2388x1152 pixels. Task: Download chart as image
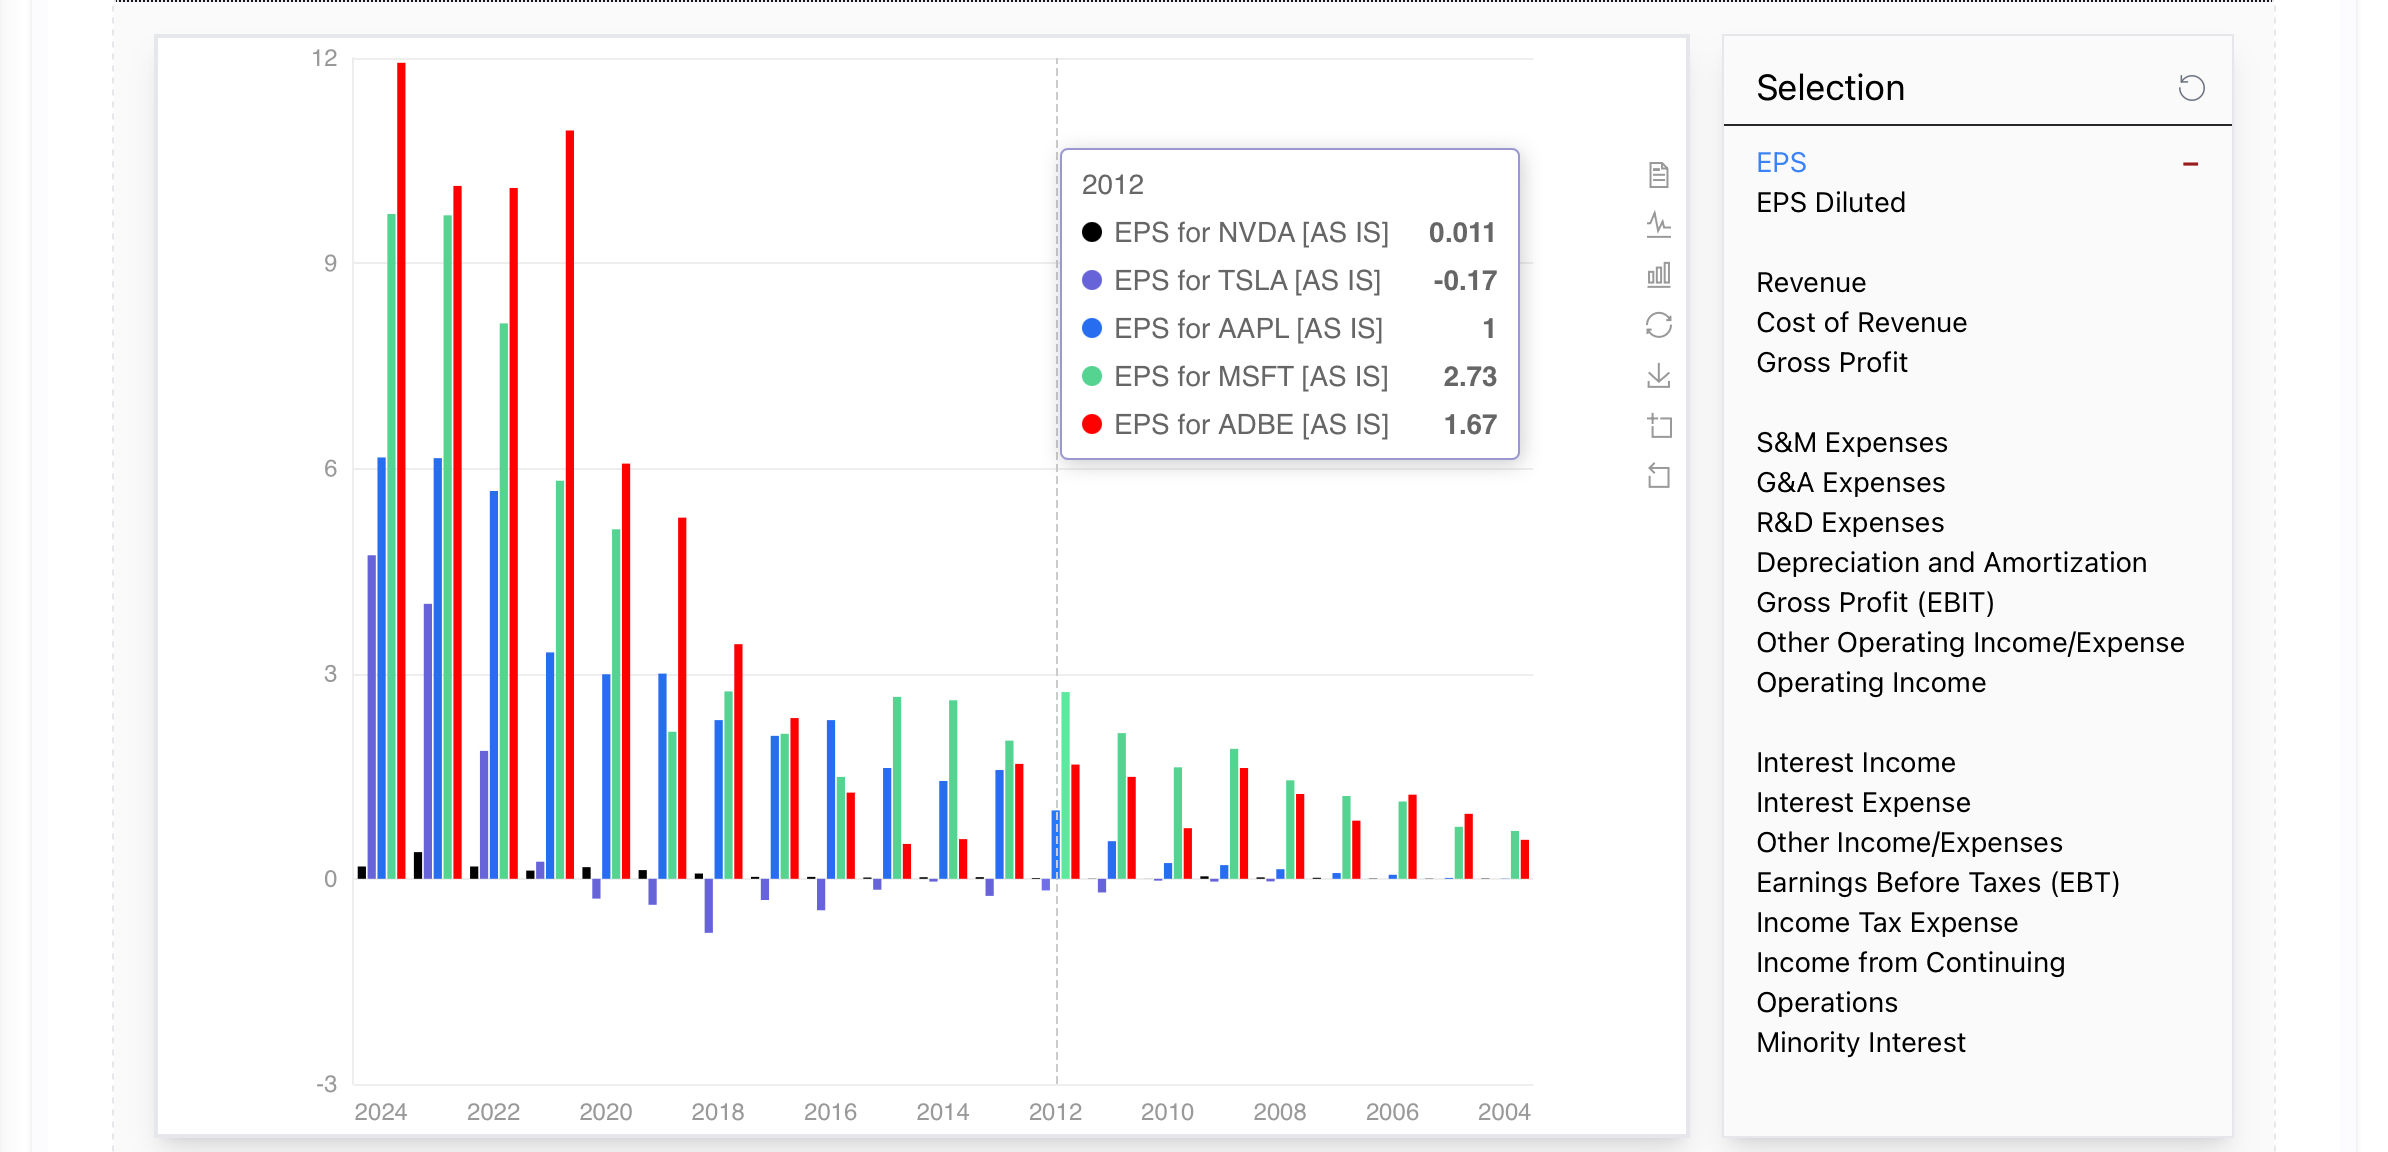(1658, 376)
